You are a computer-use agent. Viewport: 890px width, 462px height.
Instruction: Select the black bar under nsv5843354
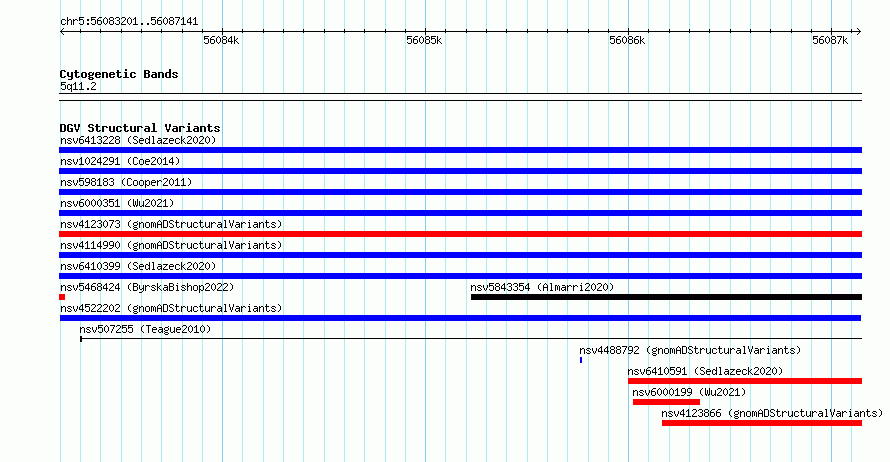click(666, 297)
